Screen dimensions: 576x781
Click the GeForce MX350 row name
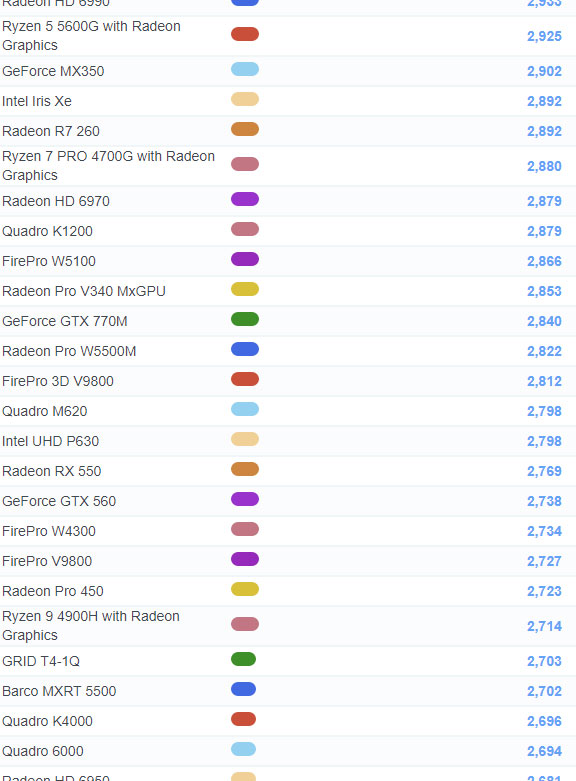coord(53,71)
